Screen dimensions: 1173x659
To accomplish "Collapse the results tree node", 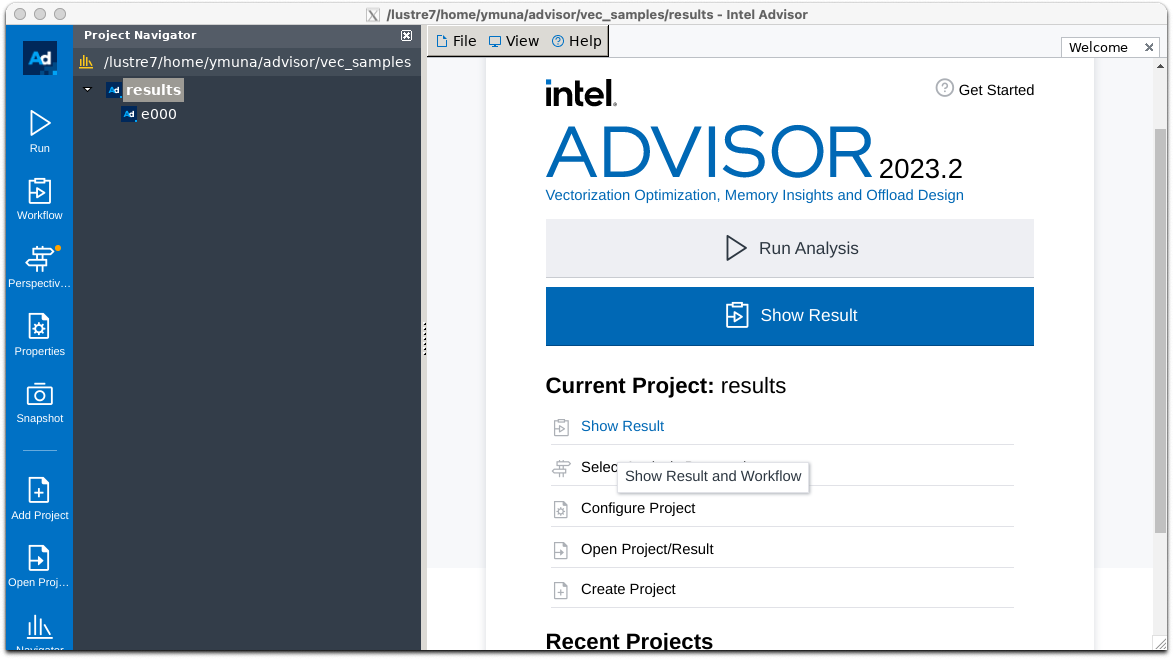I will [x=88, y=89].
